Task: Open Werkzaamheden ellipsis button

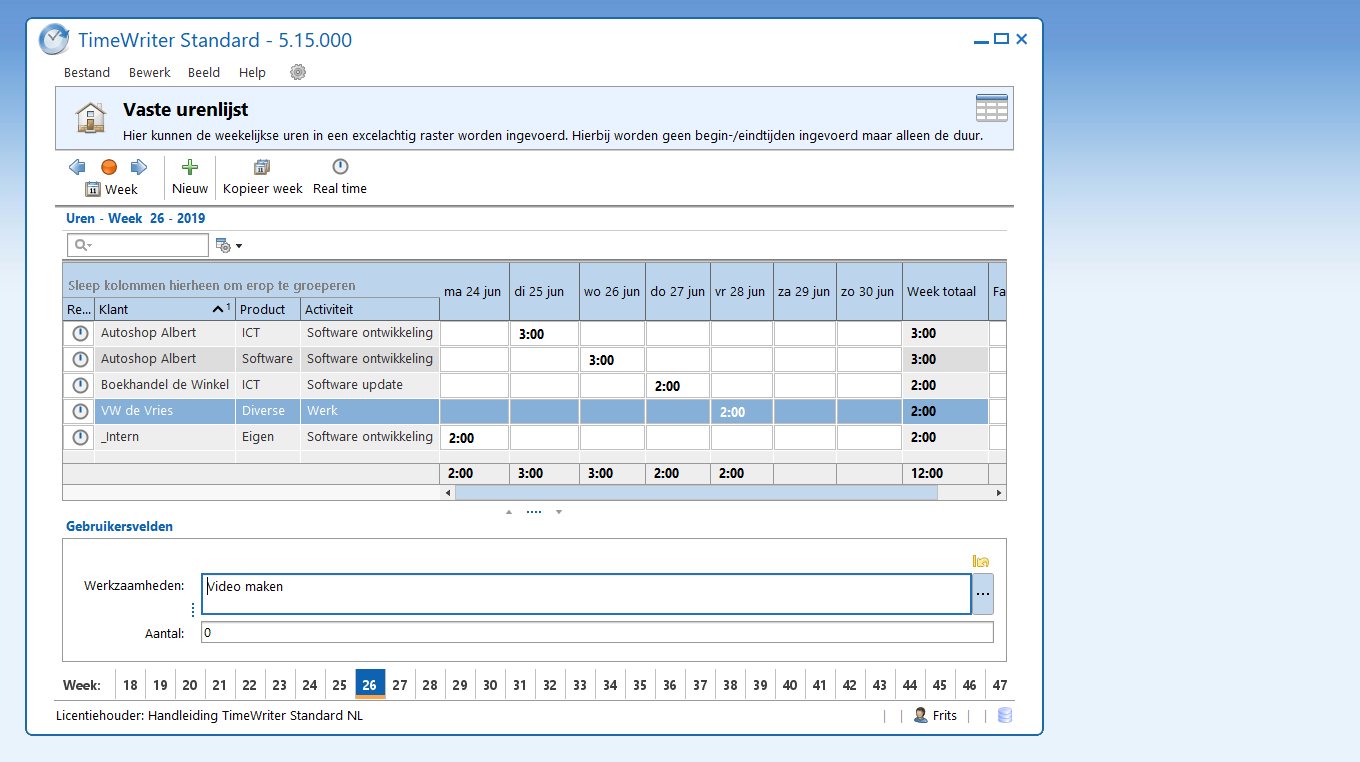Action: pos(983,594)
